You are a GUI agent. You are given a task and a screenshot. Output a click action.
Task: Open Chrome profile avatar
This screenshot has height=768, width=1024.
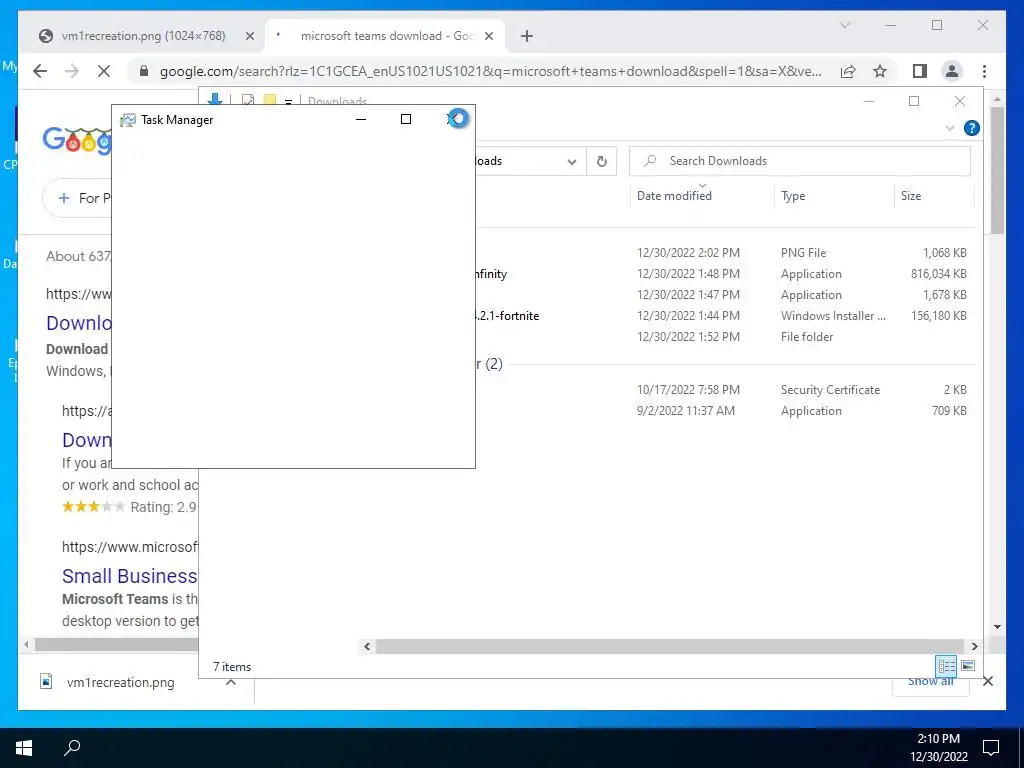(952, 71)
